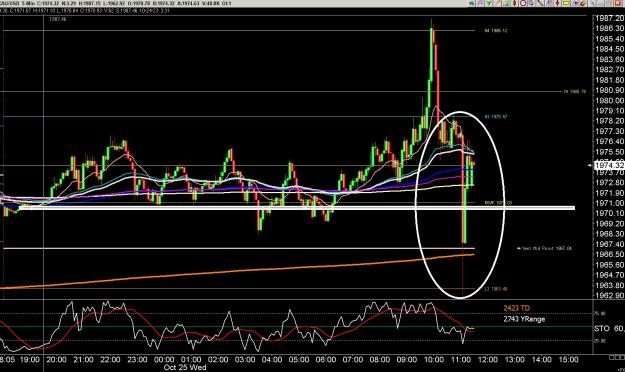The height and width of the screenshot is (372, 625).
Task: Click the 2423 TD orange label
Action: click(517, 308)
